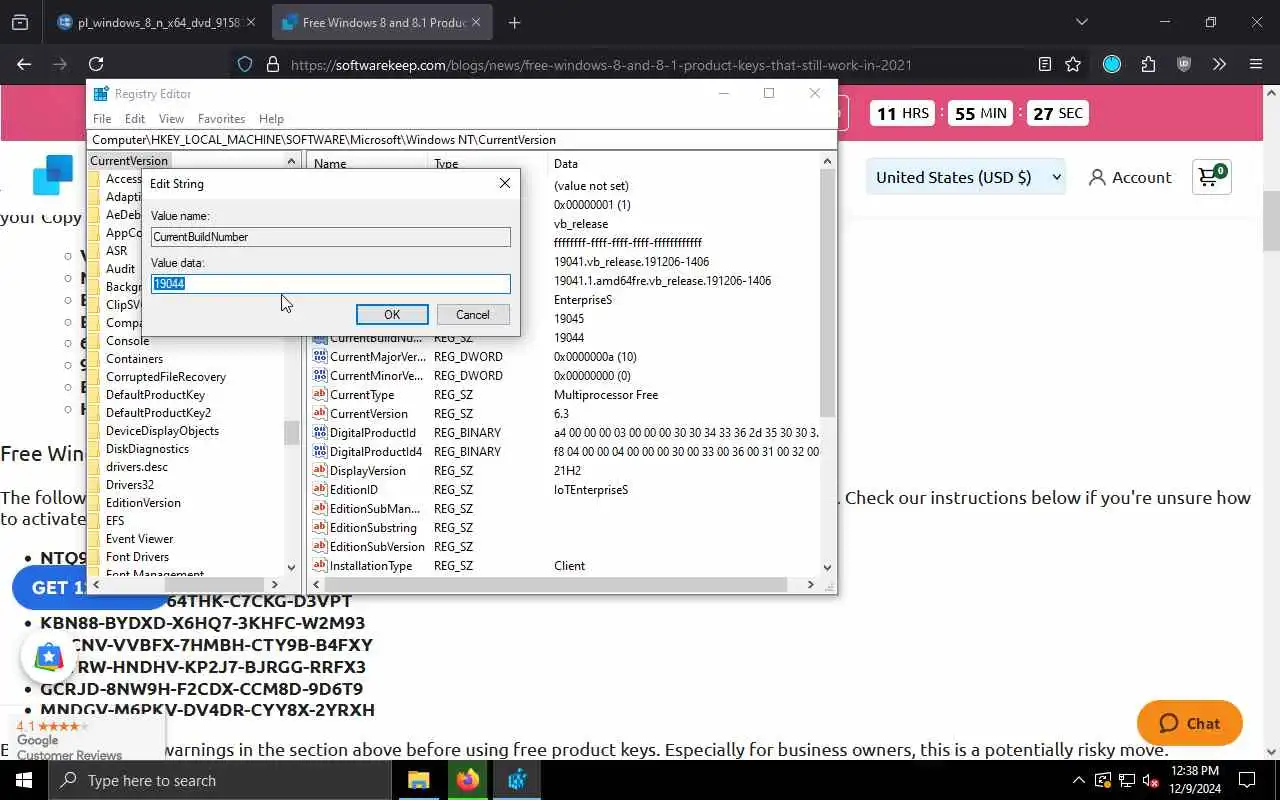This screenshot has width=1280, height=800.
Task: Click OK in the Edit String dialog
Action: 392,314
